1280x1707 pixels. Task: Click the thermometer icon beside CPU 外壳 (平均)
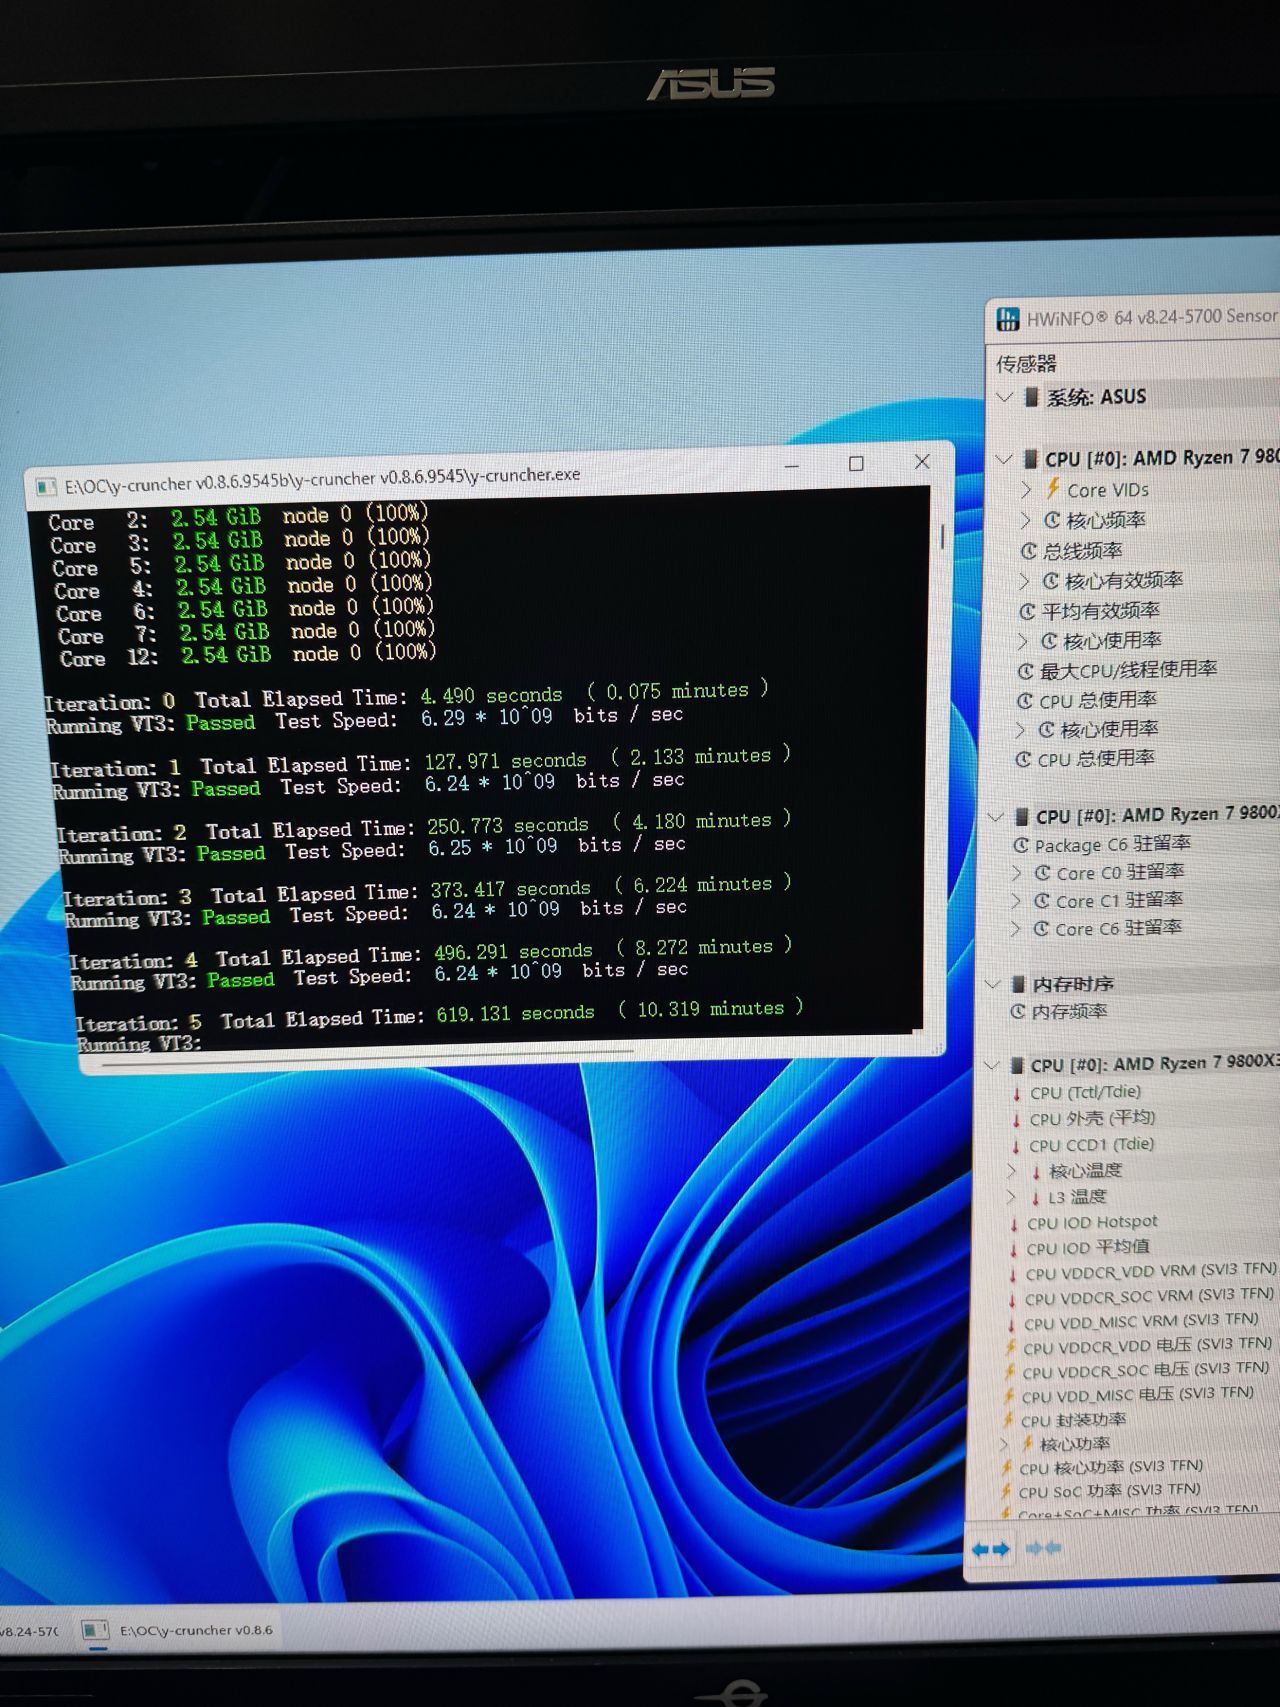pos(1017,1120)
